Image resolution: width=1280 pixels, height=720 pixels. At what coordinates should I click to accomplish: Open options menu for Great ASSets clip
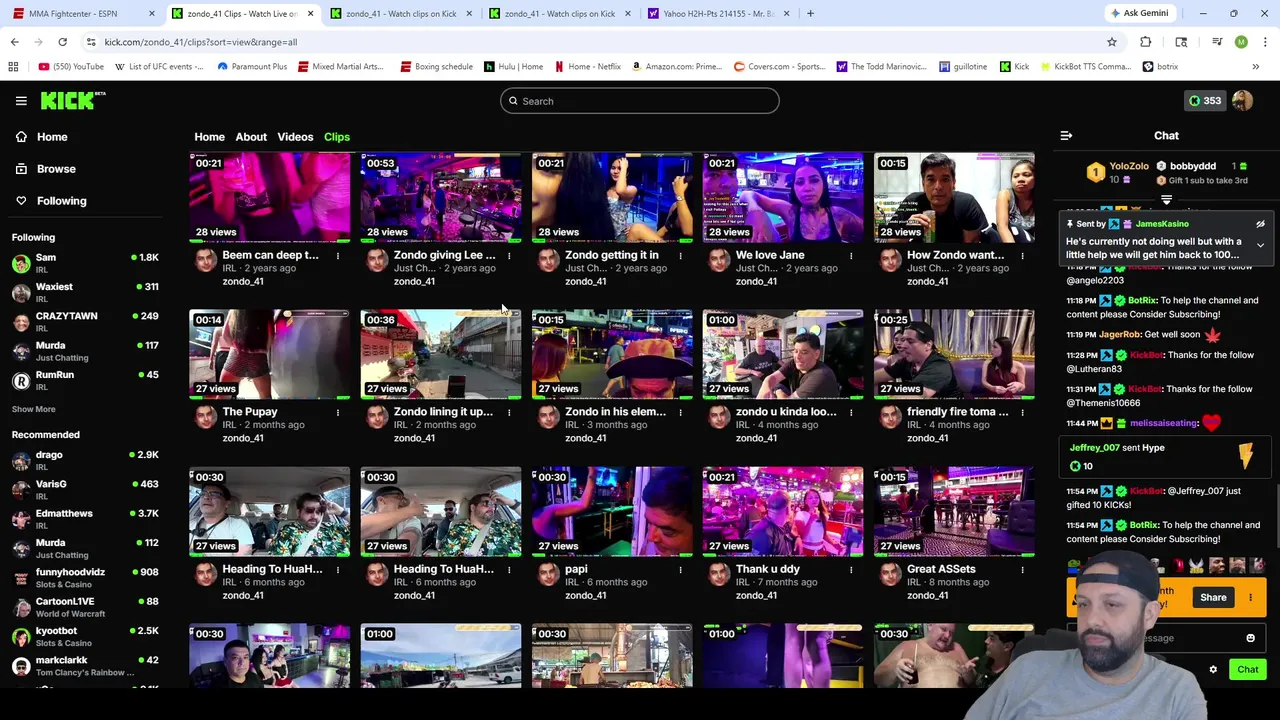(1022, 570)
